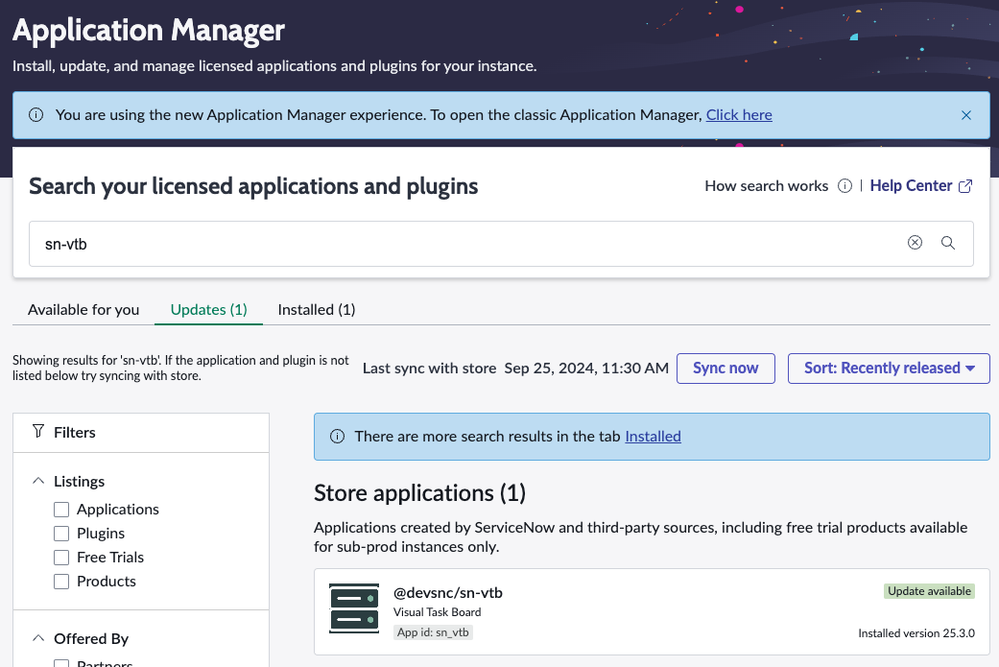Switch to the Installed (1) tab
999x667 pixels.
[316, 310]
